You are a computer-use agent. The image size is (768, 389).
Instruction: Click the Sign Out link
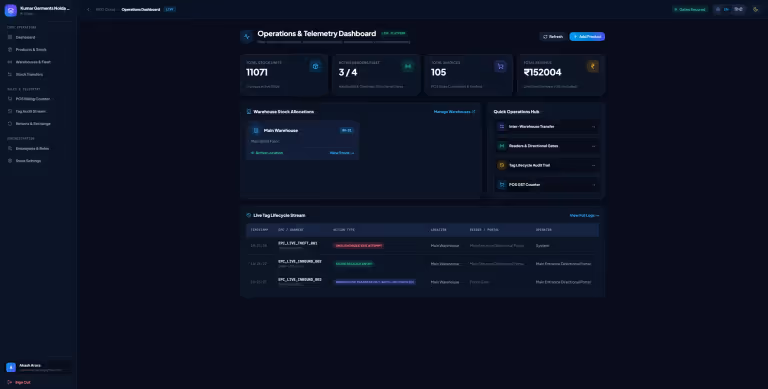19,382
